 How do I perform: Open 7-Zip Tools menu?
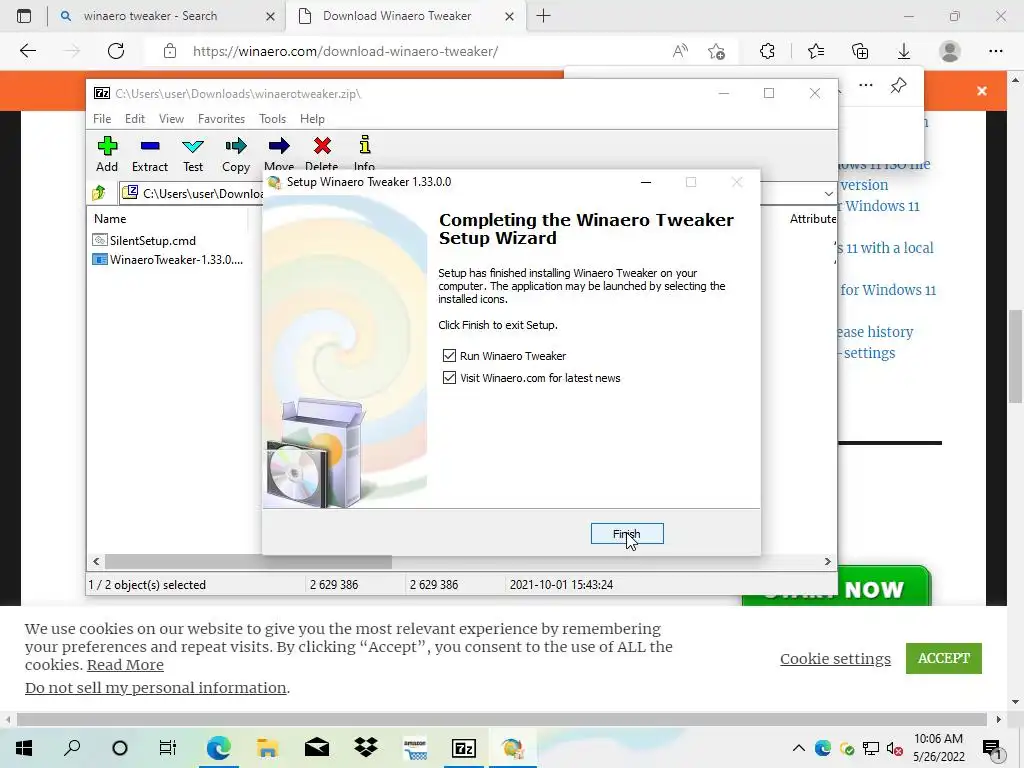point(272,119)
